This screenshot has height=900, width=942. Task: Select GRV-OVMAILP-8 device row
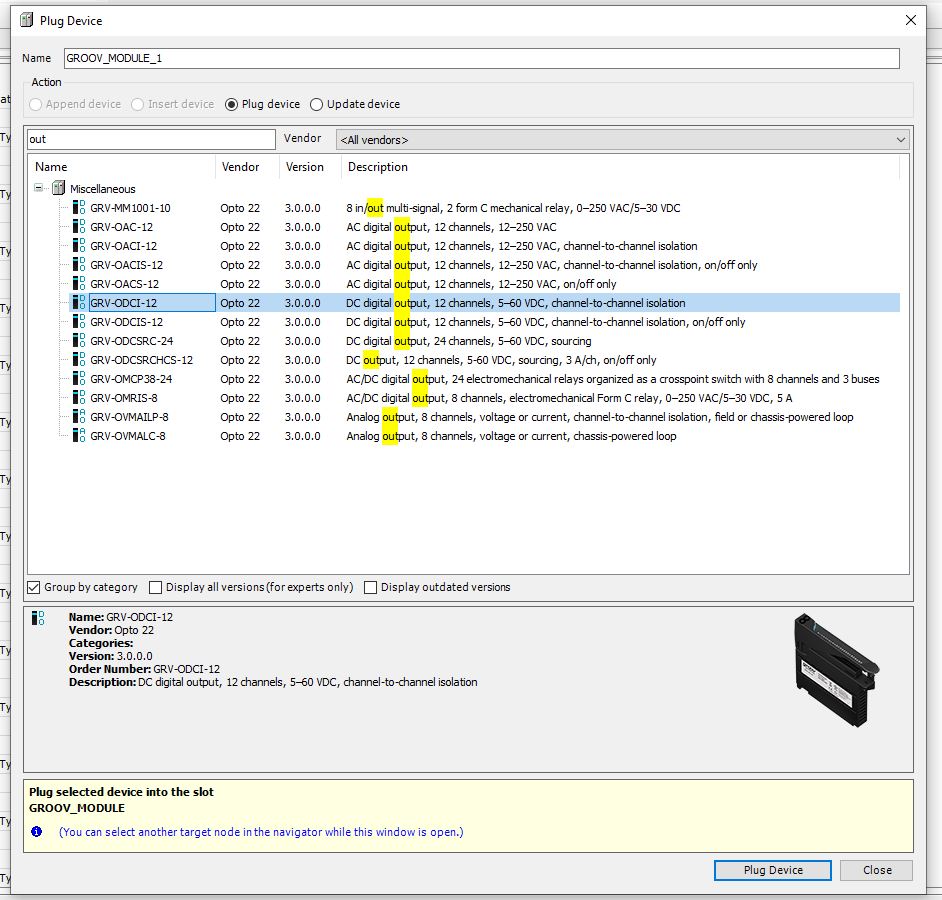(x=485, y=417)
